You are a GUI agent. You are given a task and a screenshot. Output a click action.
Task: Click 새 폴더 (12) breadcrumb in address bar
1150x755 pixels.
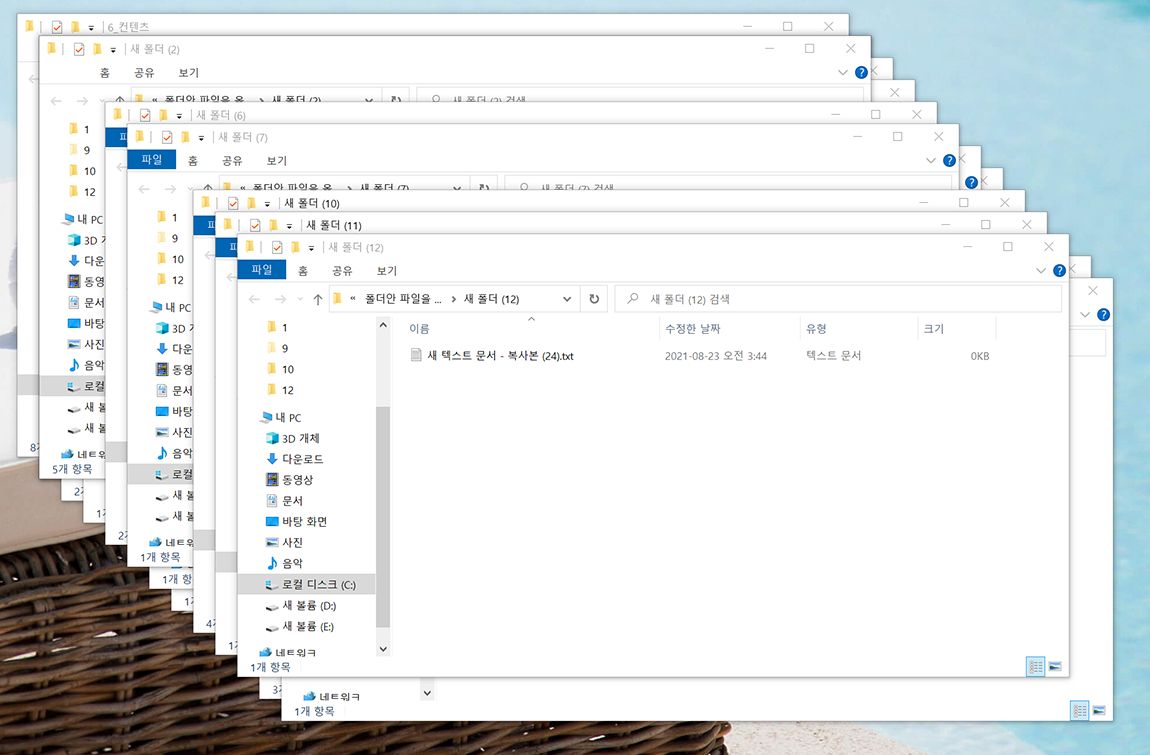491,299
